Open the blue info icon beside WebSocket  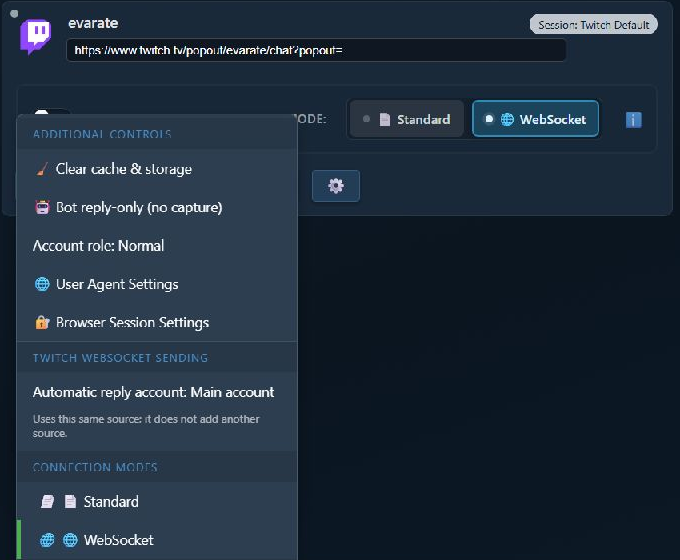click(x=634, y=120)
